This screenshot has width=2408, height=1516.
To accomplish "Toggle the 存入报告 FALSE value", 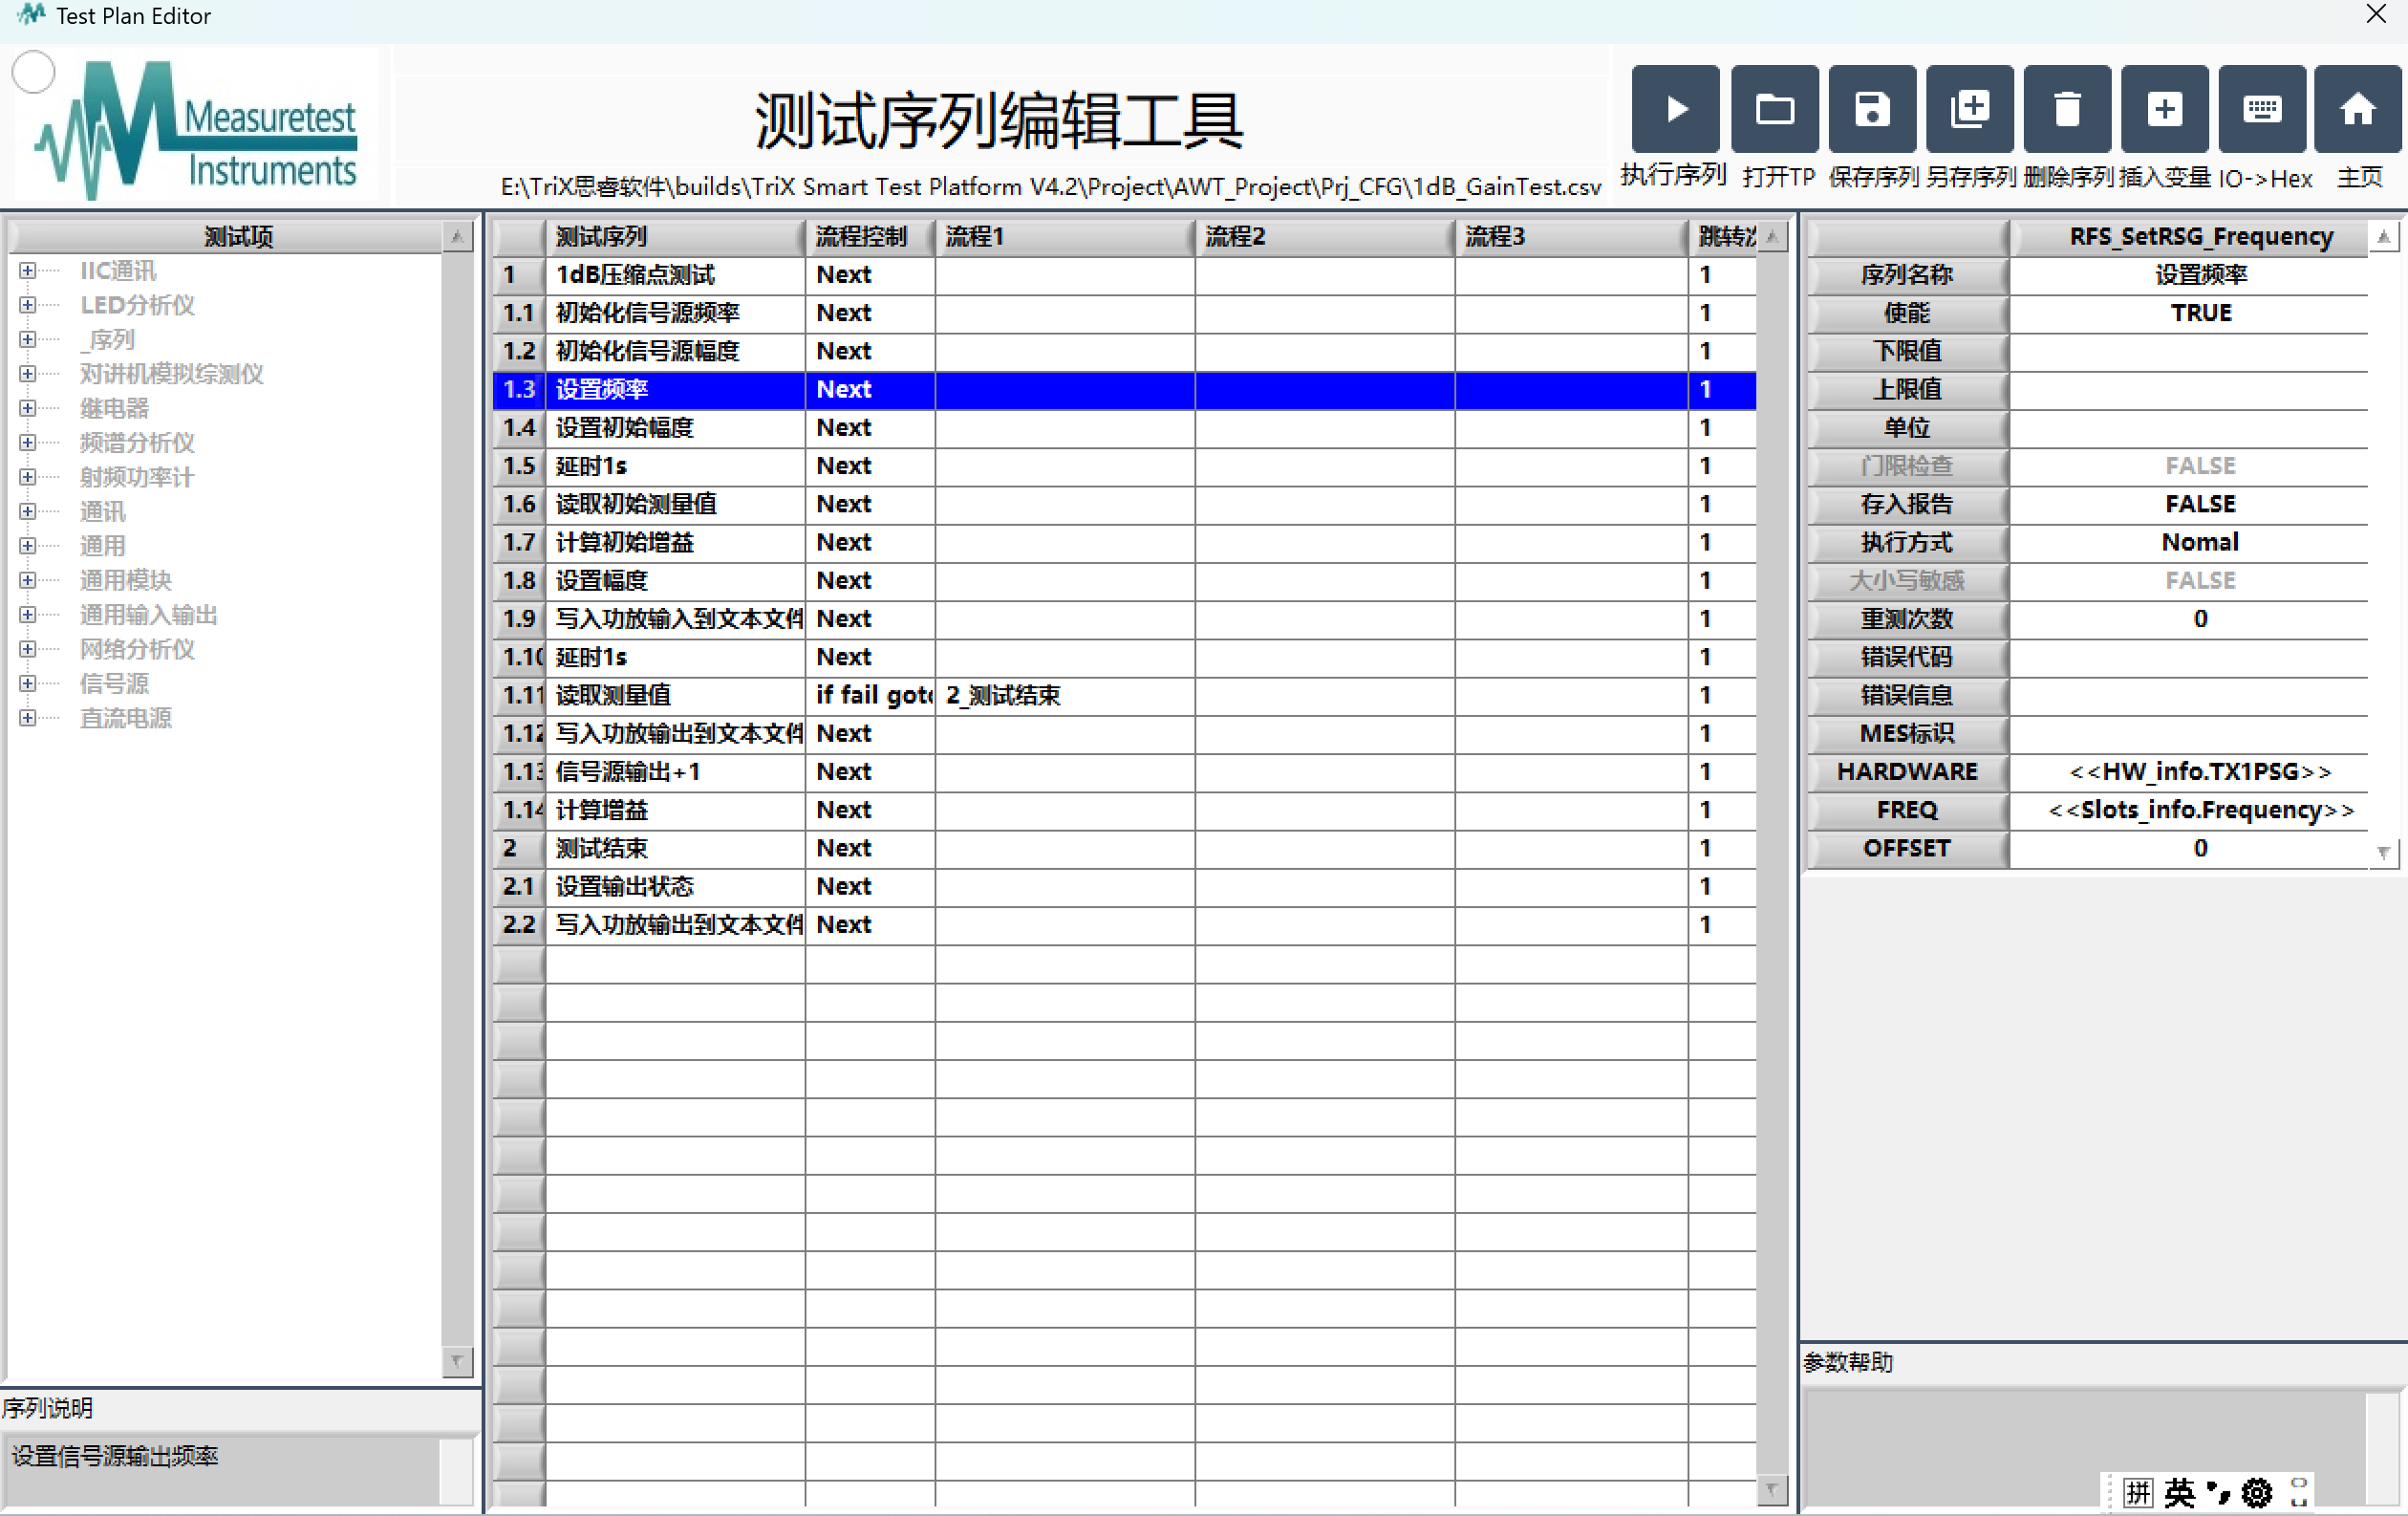I will pyautogui.click(x=2199, y=504).
